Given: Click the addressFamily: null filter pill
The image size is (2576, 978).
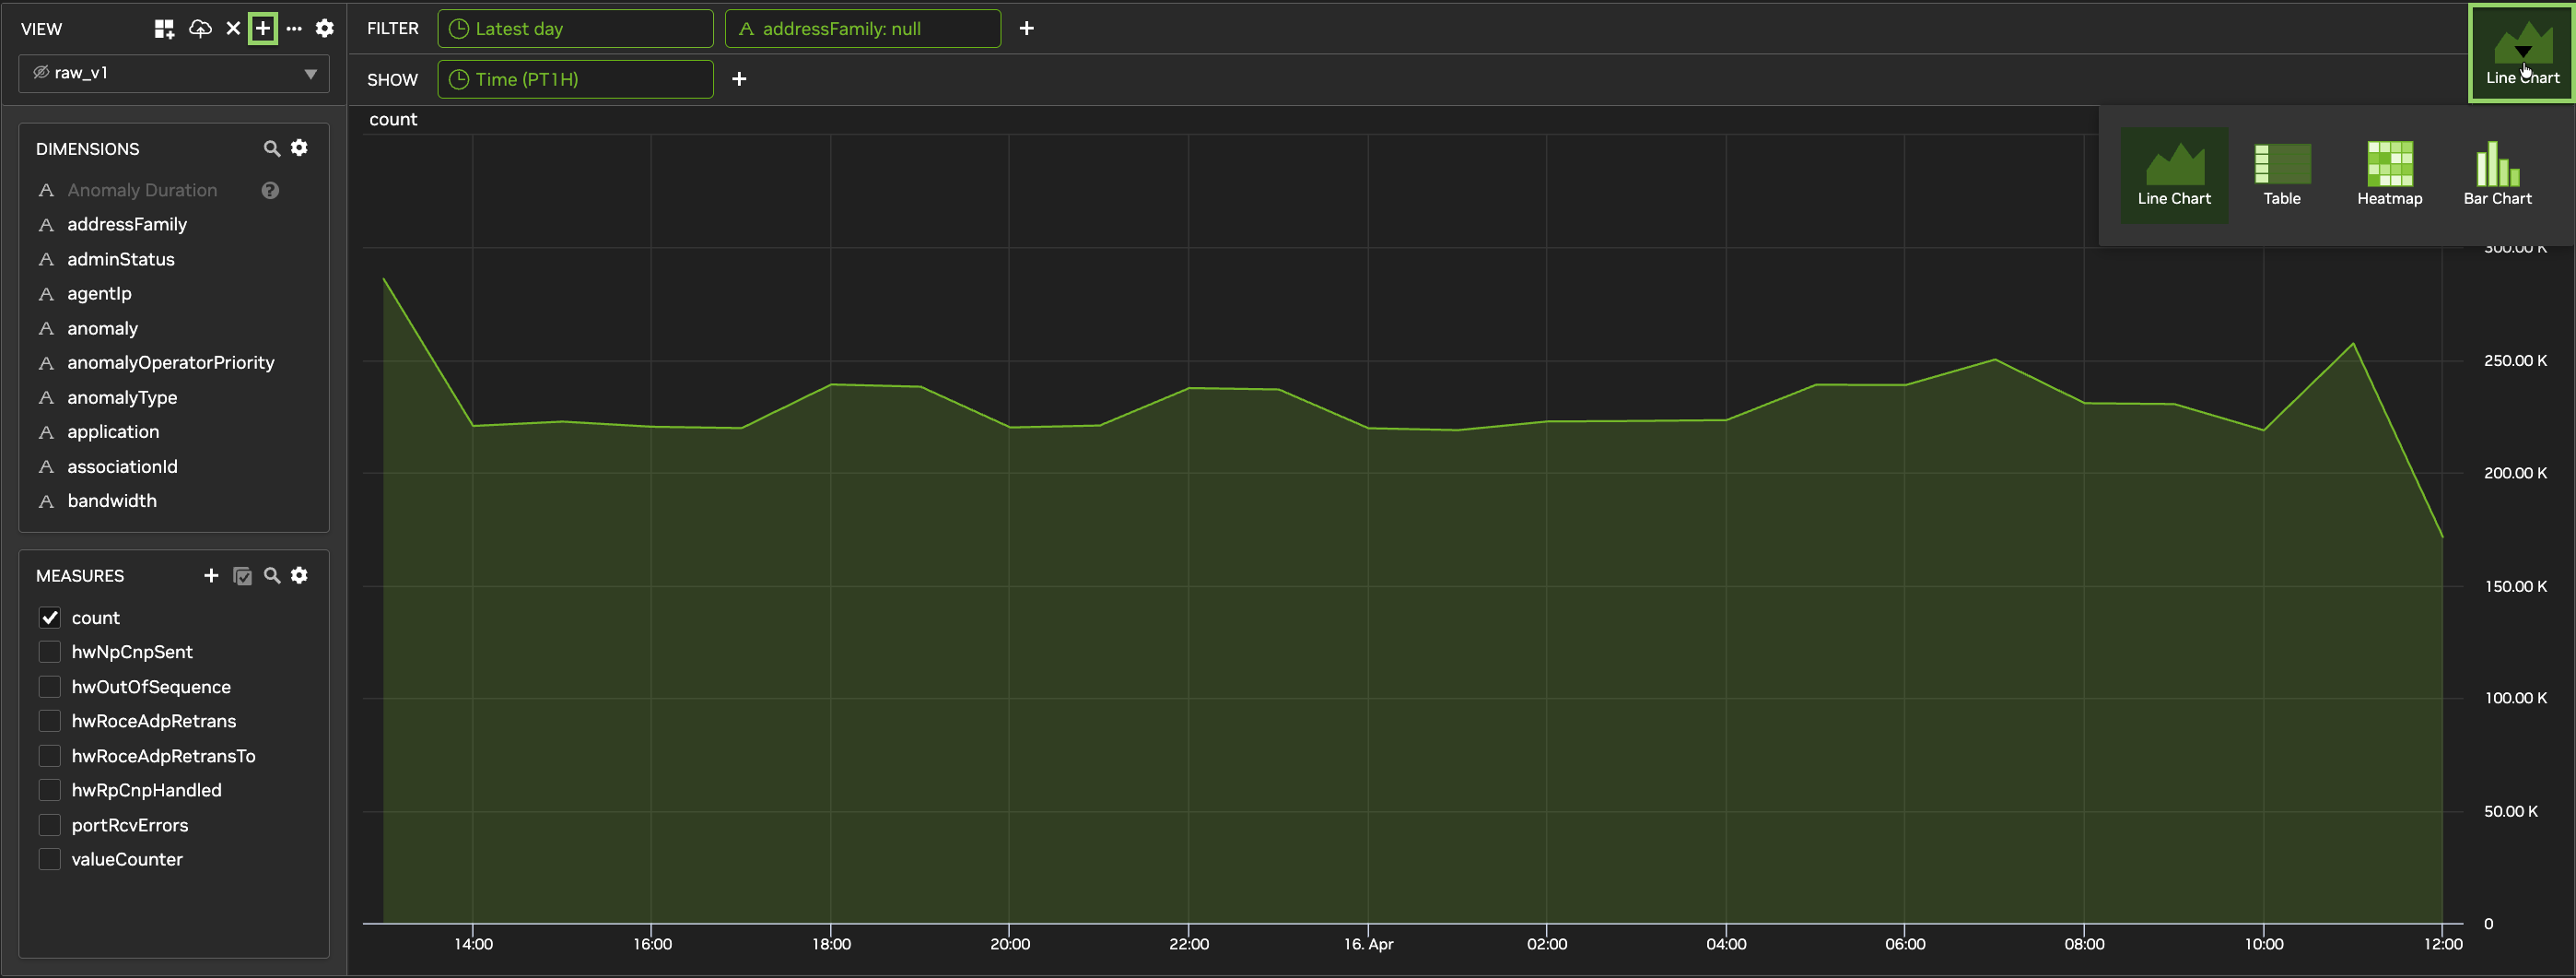Looking at the screenshot, I should coord(862,29).
